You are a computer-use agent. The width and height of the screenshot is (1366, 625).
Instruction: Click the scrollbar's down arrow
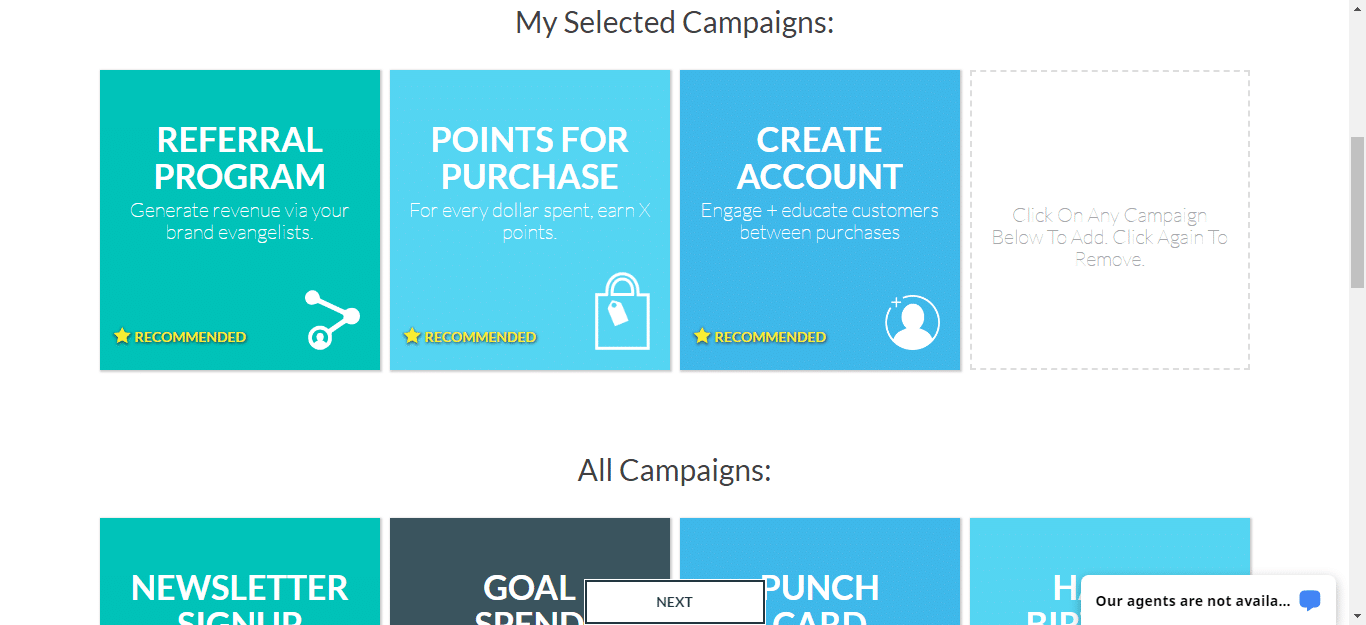[1357, 617]
